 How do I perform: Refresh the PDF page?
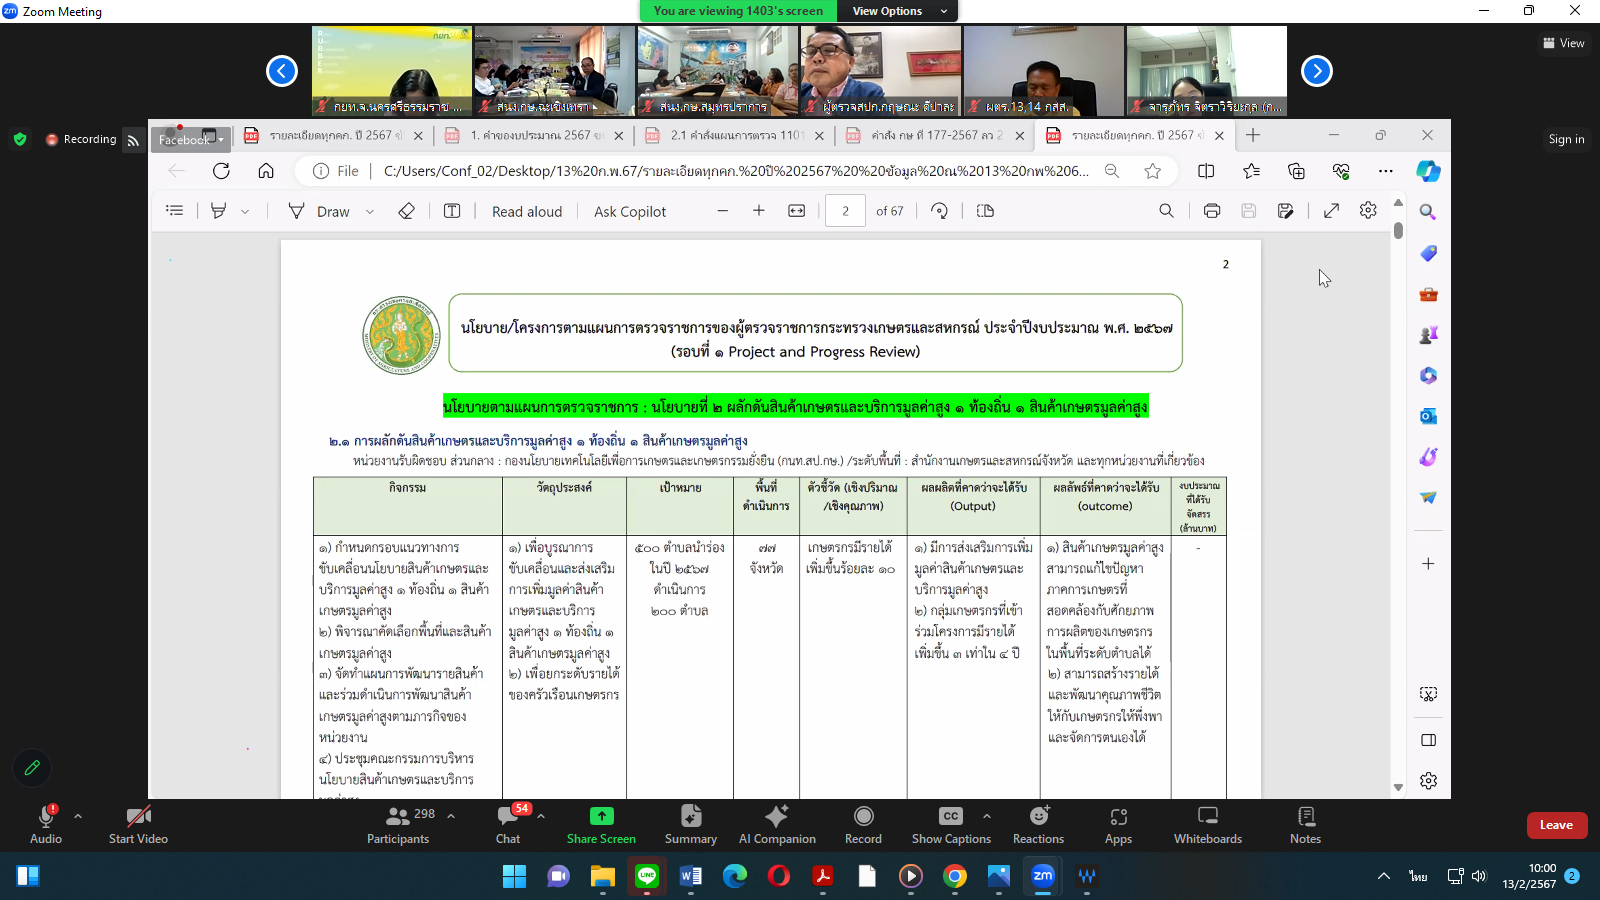click(x=221, y=171)
